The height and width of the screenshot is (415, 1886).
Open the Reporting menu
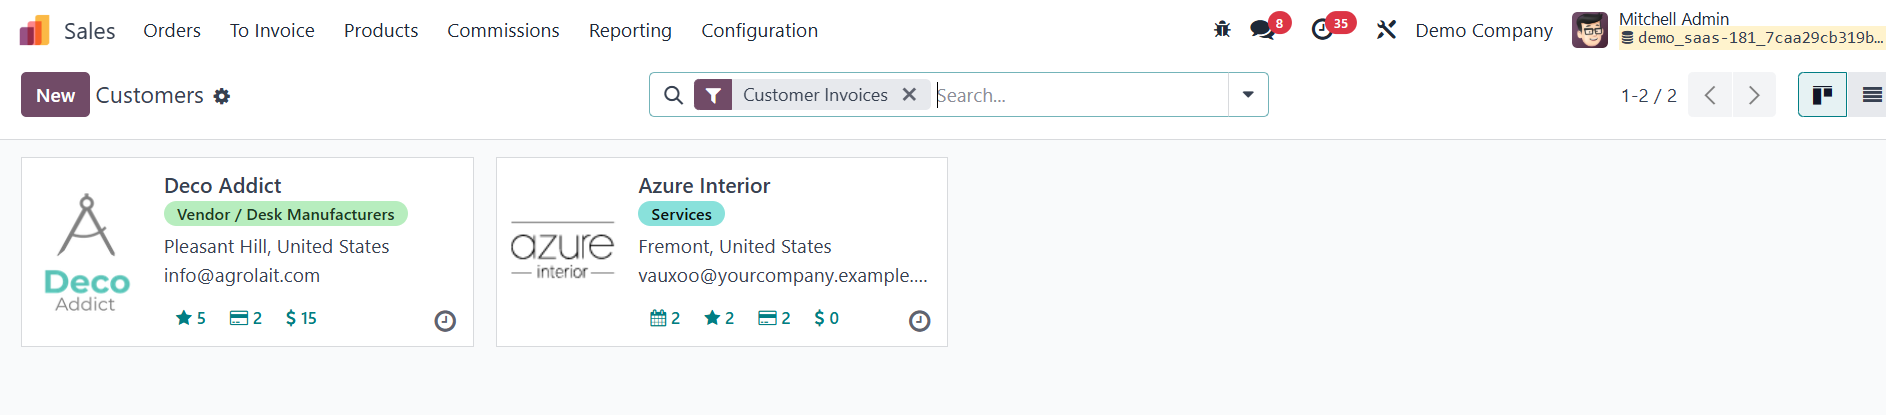tap(630, 31)
